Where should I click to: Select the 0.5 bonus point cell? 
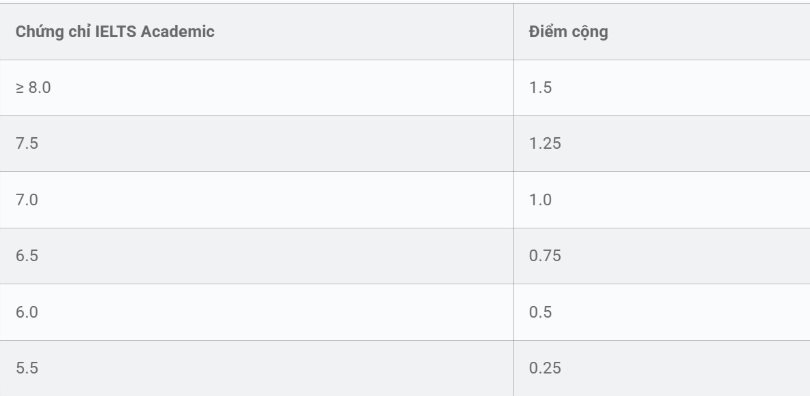click(x=662, y=312)
